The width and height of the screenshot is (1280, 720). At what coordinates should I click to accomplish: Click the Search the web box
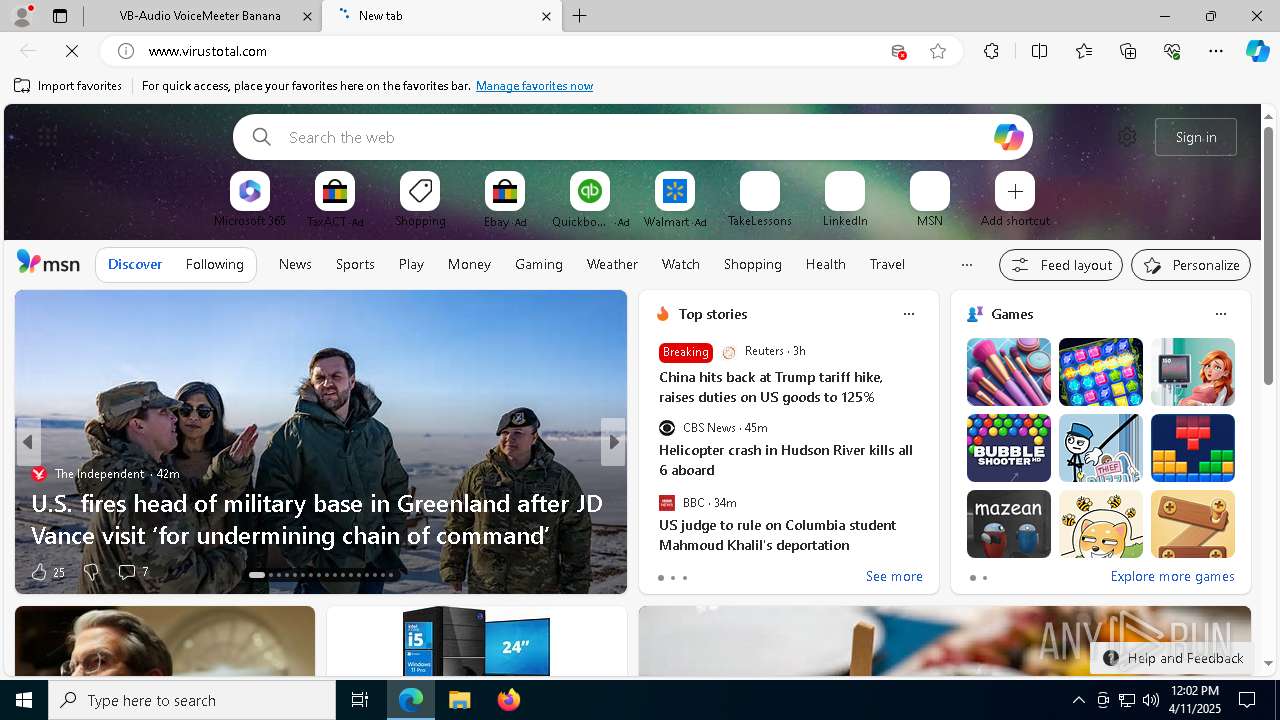(632, 137)
